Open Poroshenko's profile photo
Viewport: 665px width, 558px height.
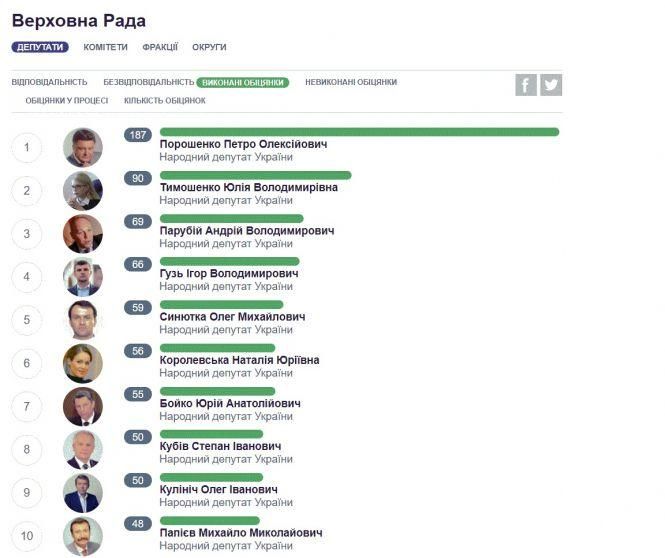(83, 148)
